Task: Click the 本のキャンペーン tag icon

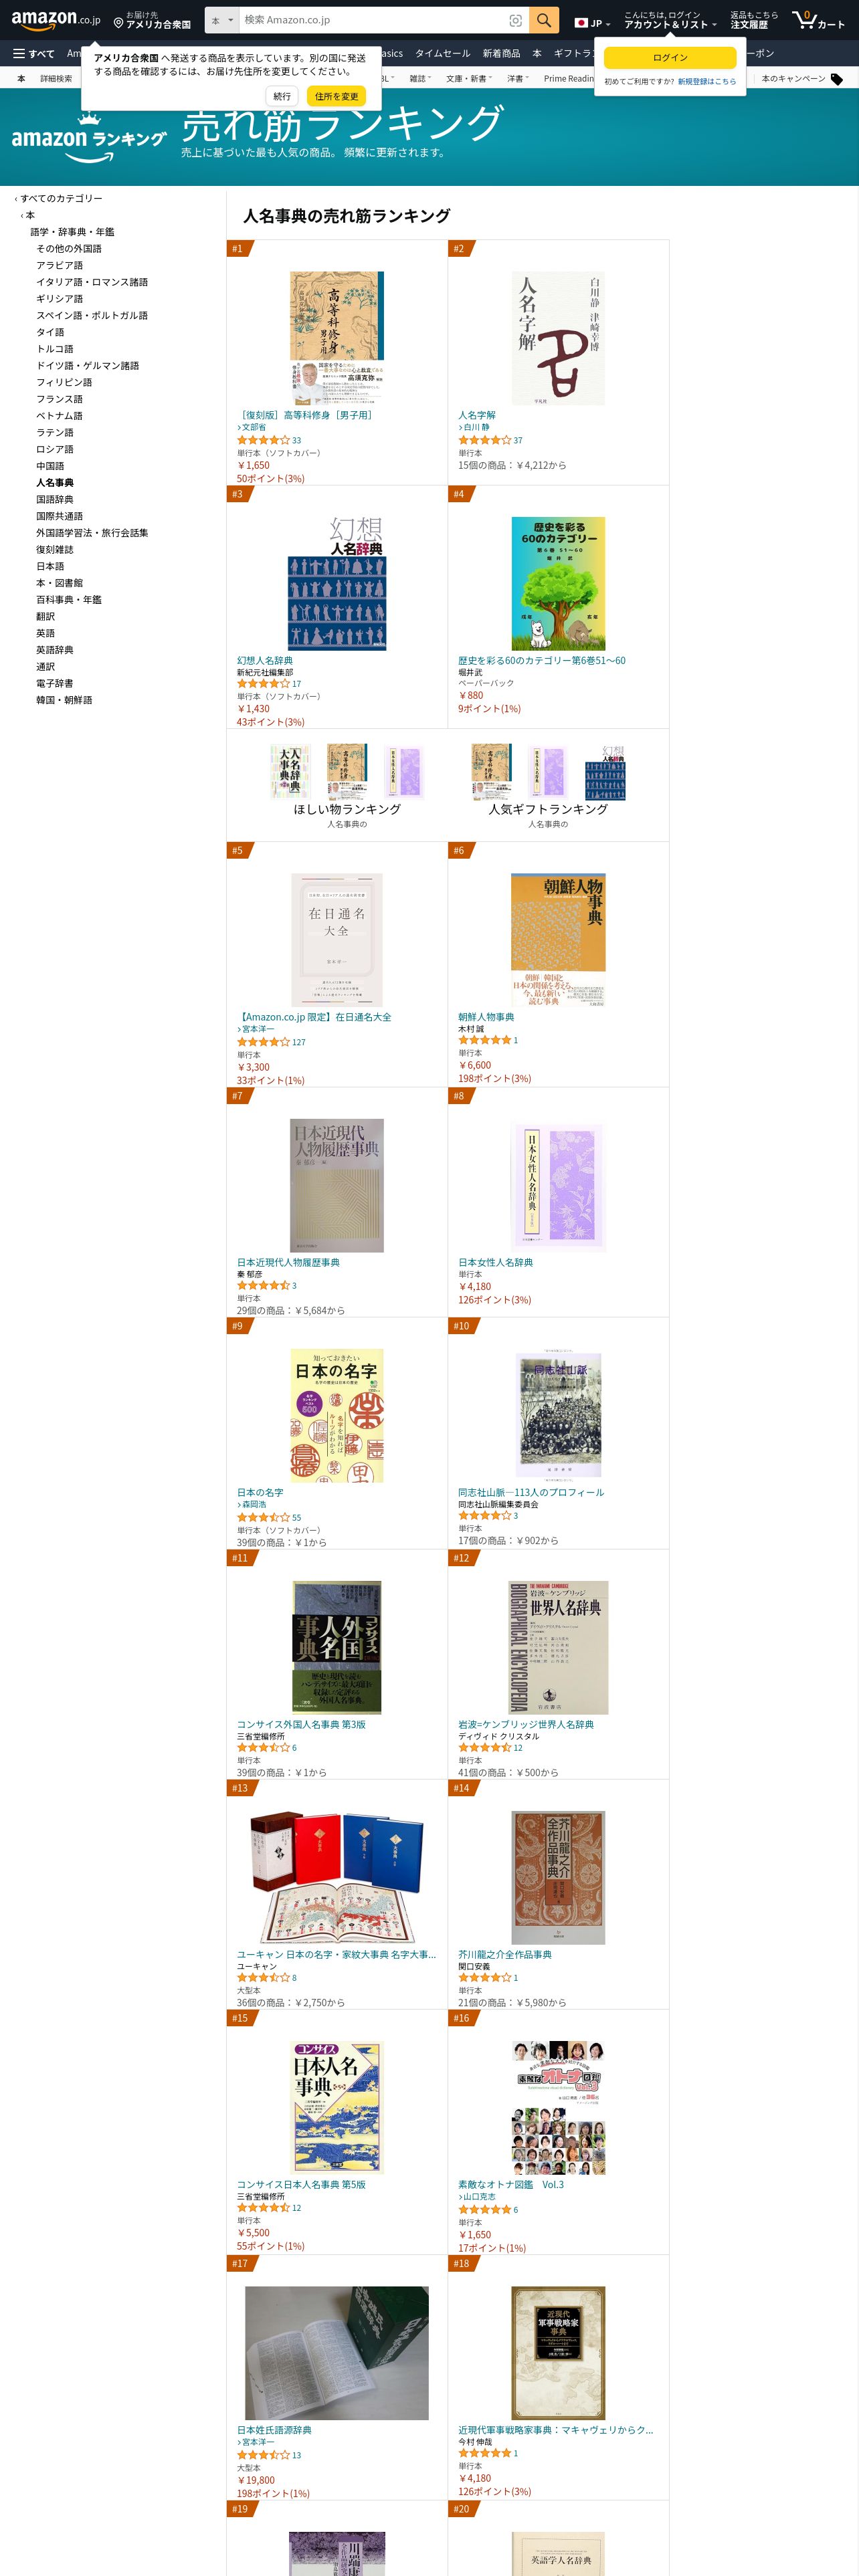Action: tap(837, 79)
